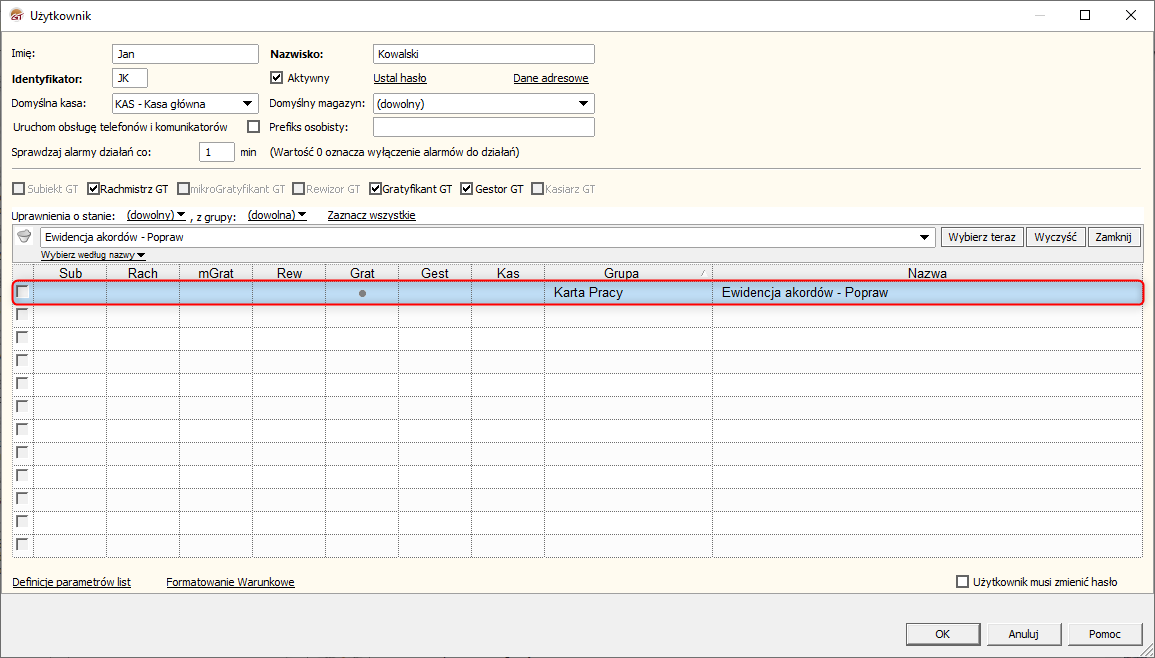Image resolution: width=1155 pixels, height=658 pixels.
Task: Click the Karta Pracy cell
Action: (628, 293)
